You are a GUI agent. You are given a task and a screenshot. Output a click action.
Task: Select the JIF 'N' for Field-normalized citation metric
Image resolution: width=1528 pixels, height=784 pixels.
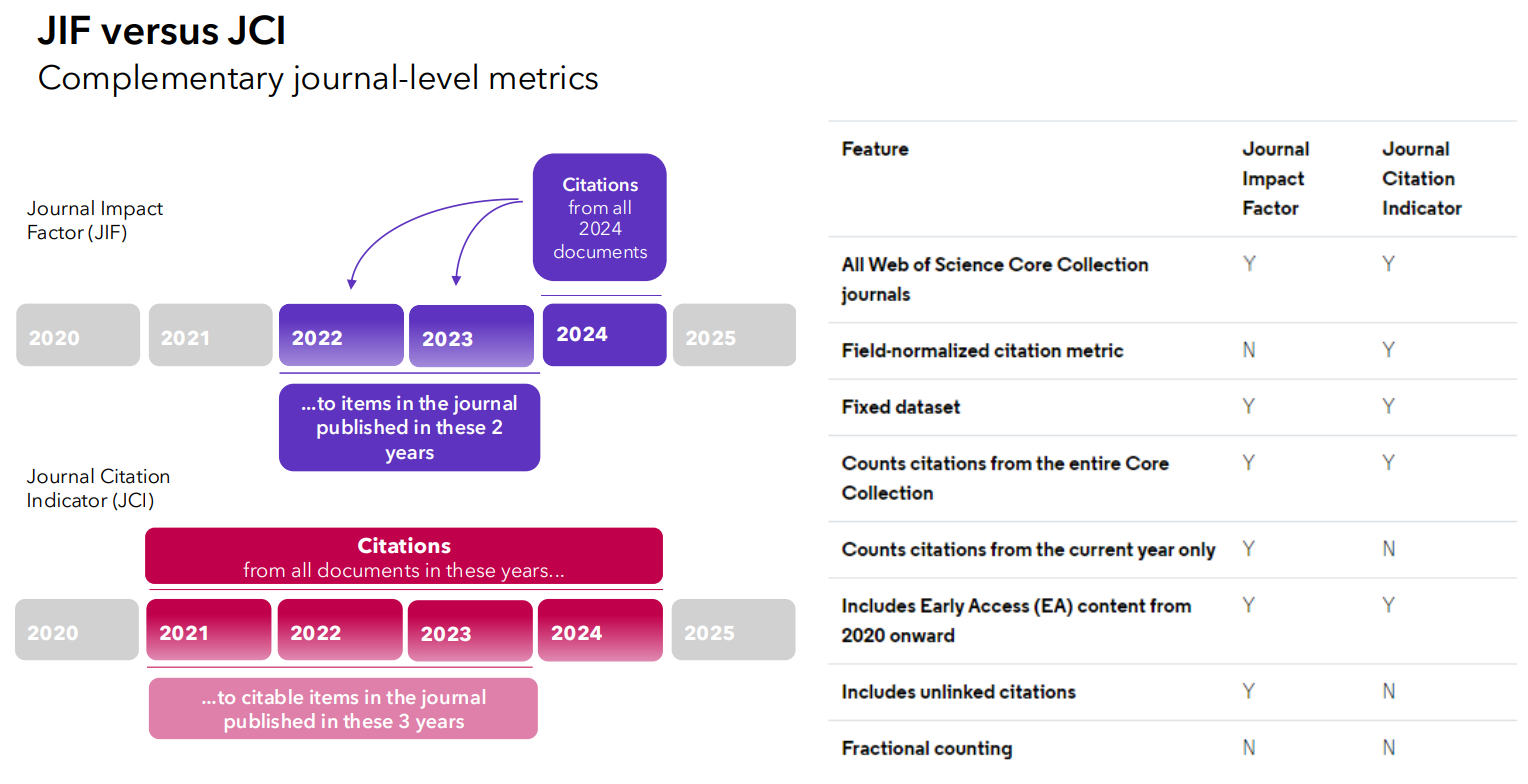pyautogui.click(x=1249, y=350)
